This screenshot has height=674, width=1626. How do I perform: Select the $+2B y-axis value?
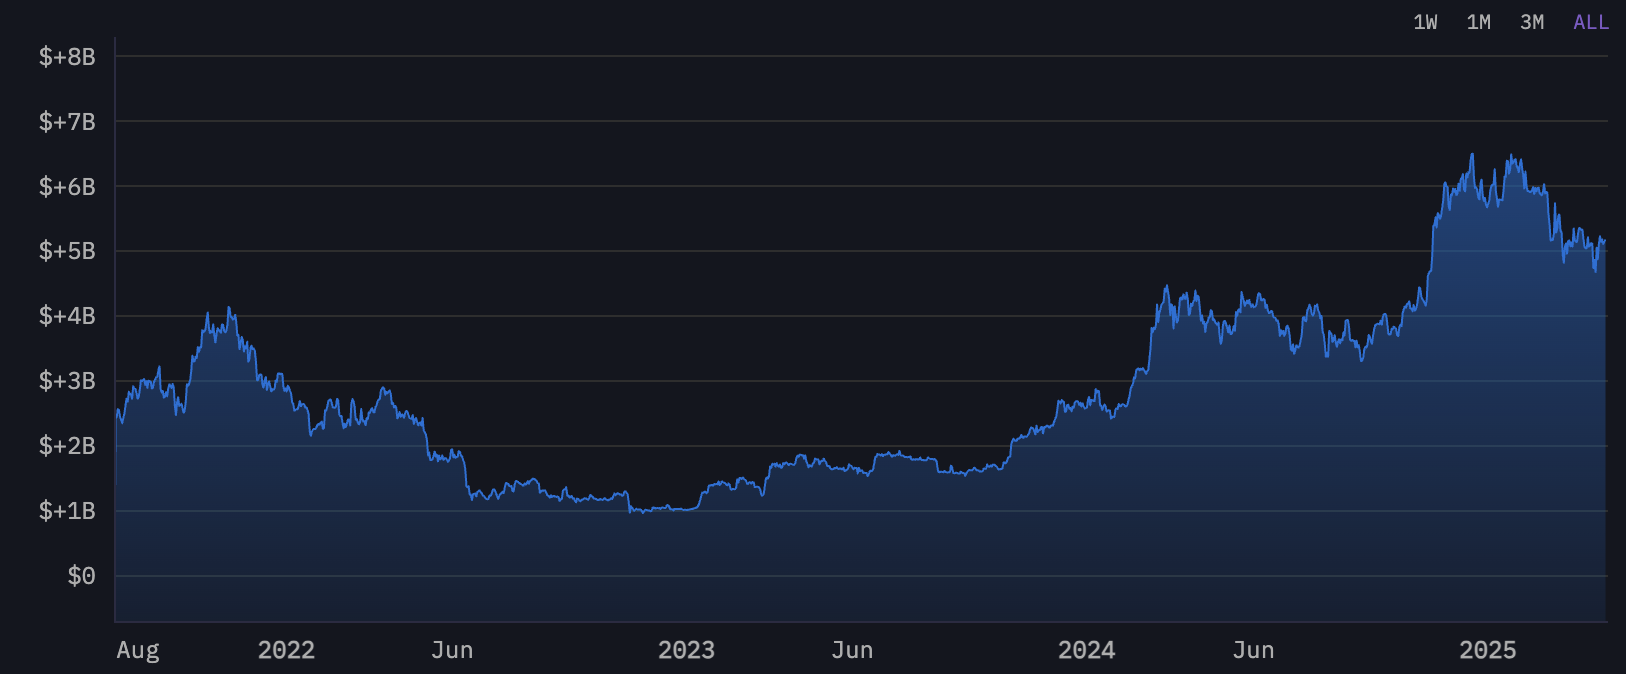click(67, 446)
